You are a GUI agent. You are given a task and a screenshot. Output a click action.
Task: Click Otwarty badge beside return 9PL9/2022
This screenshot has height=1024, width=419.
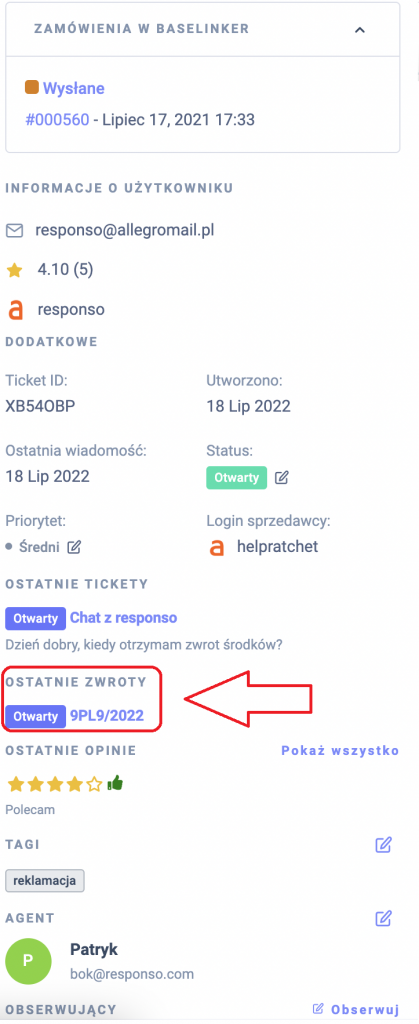[x=36, y=716]
